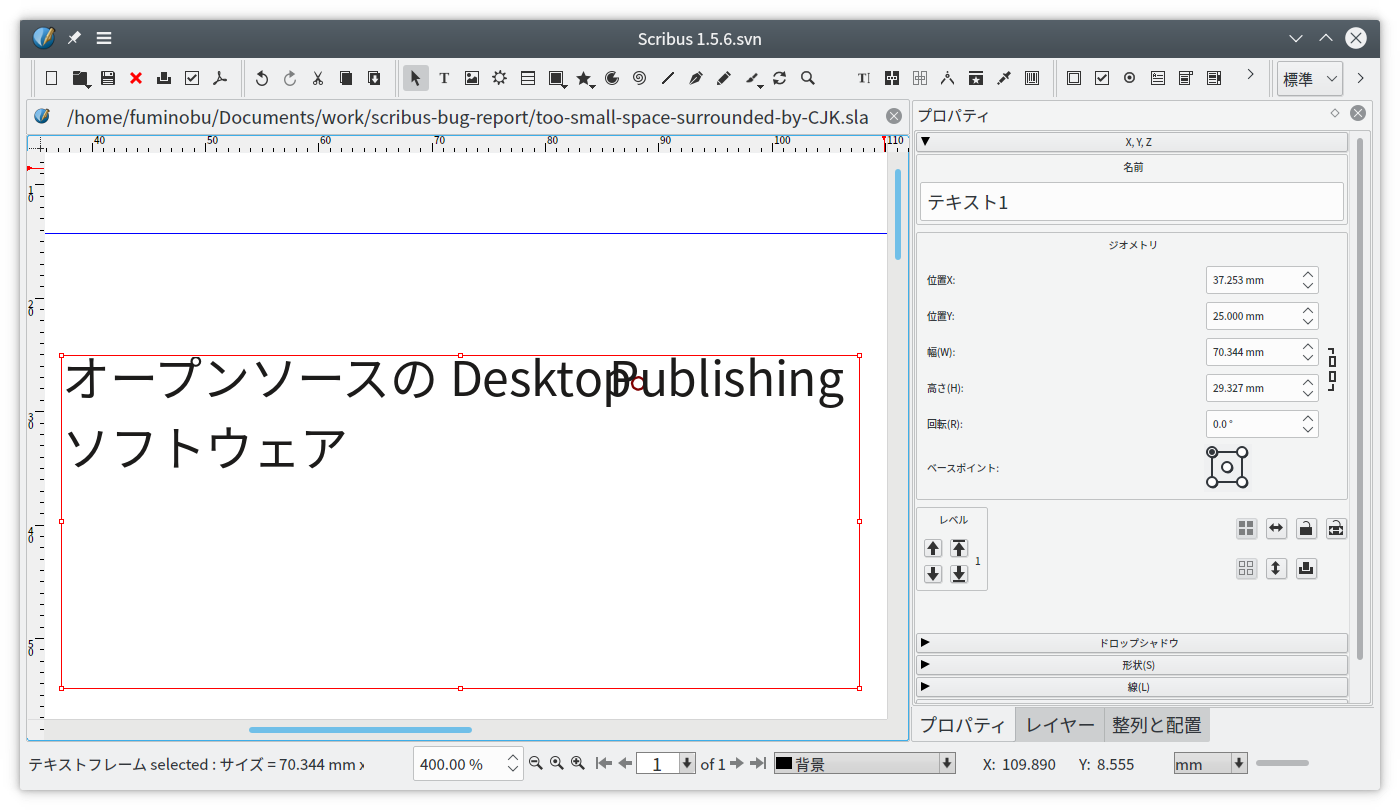
Task: Expand the ドロップシャドウ section
Action: 1131,643
